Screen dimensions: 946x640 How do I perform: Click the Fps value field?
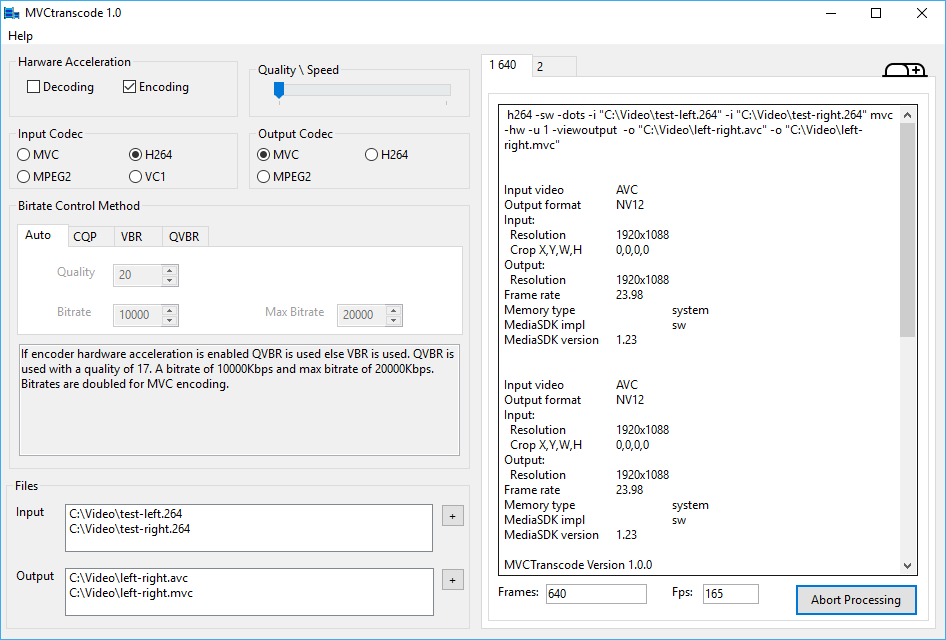[x=731, y=594]
